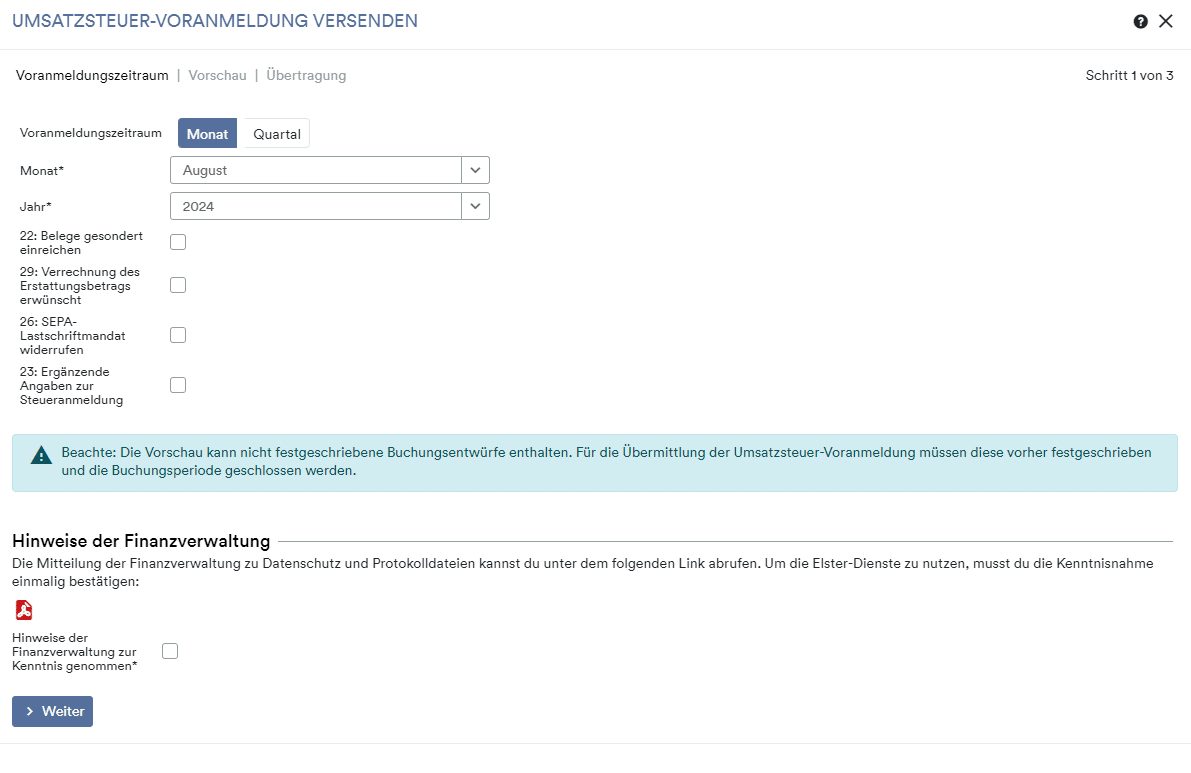
Task: Close the Umsatzsteuer-Voranmeldung dialog
Action: click(1165, 21)
